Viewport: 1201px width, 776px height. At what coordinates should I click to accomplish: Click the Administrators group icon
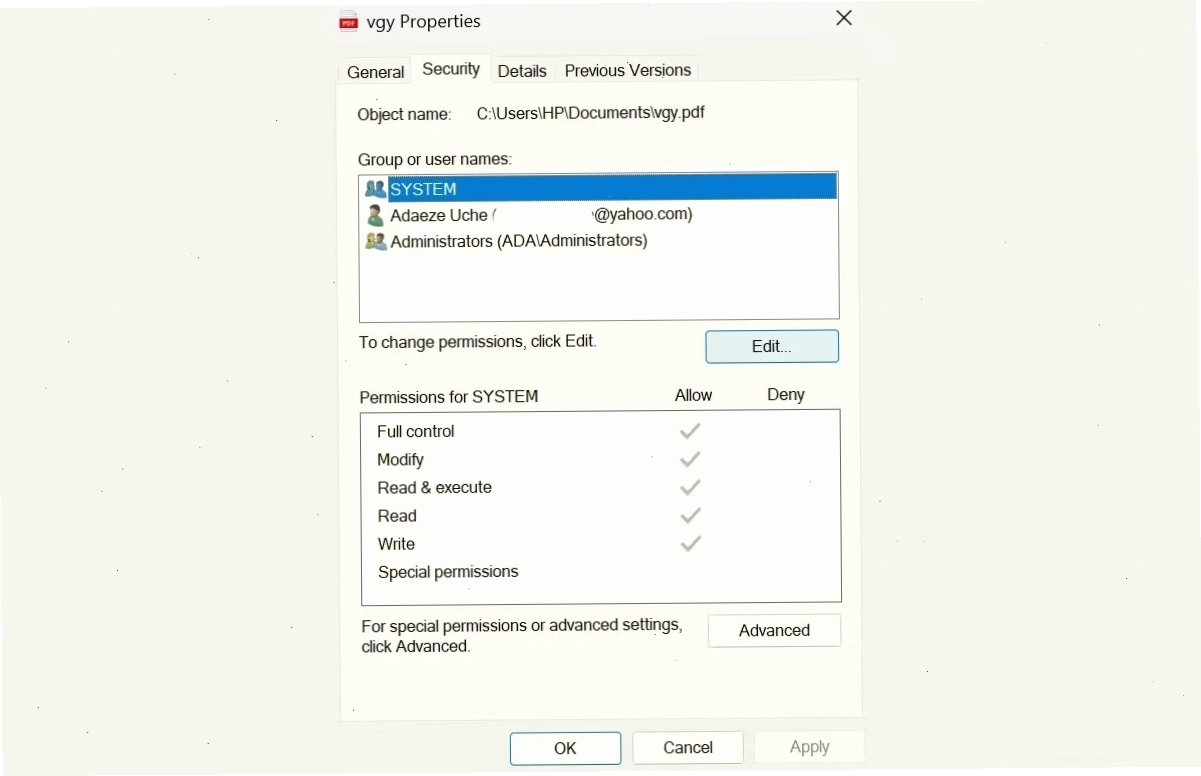tap(375, 241)
